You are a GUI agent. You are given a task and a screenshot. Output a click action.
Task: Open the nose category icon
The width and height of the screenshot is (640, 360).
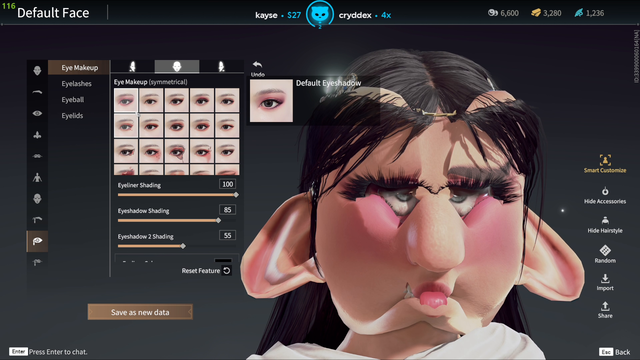coord(37,135)
